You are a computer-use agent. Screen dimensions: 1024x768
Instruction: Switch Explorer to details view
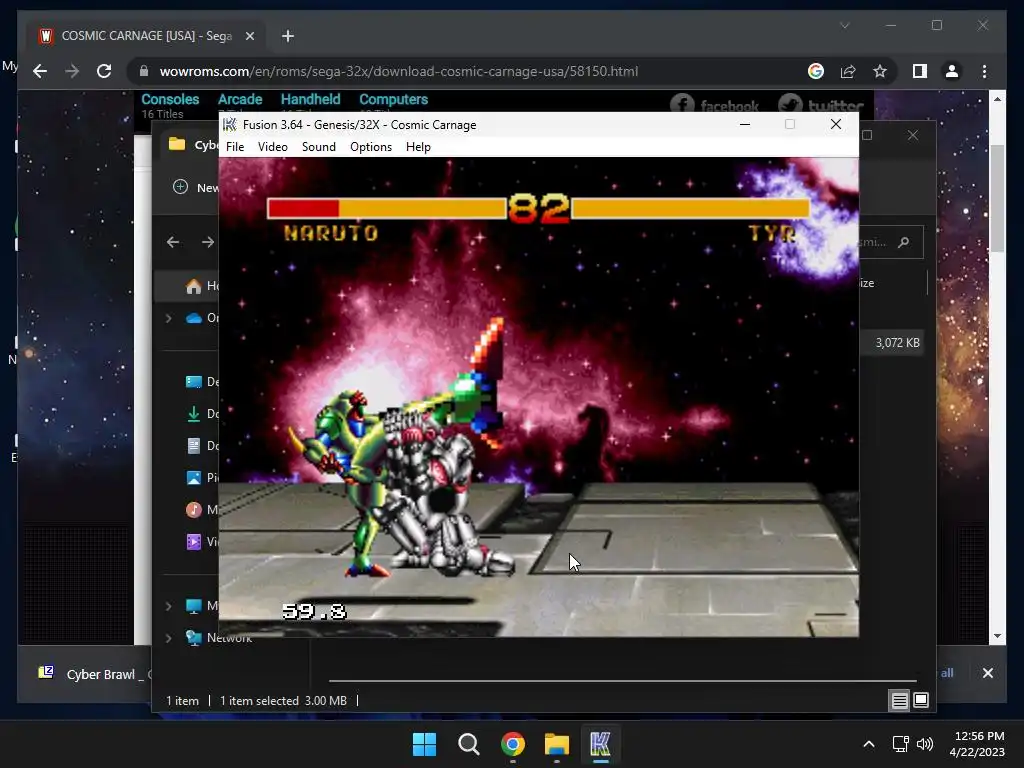899,701
